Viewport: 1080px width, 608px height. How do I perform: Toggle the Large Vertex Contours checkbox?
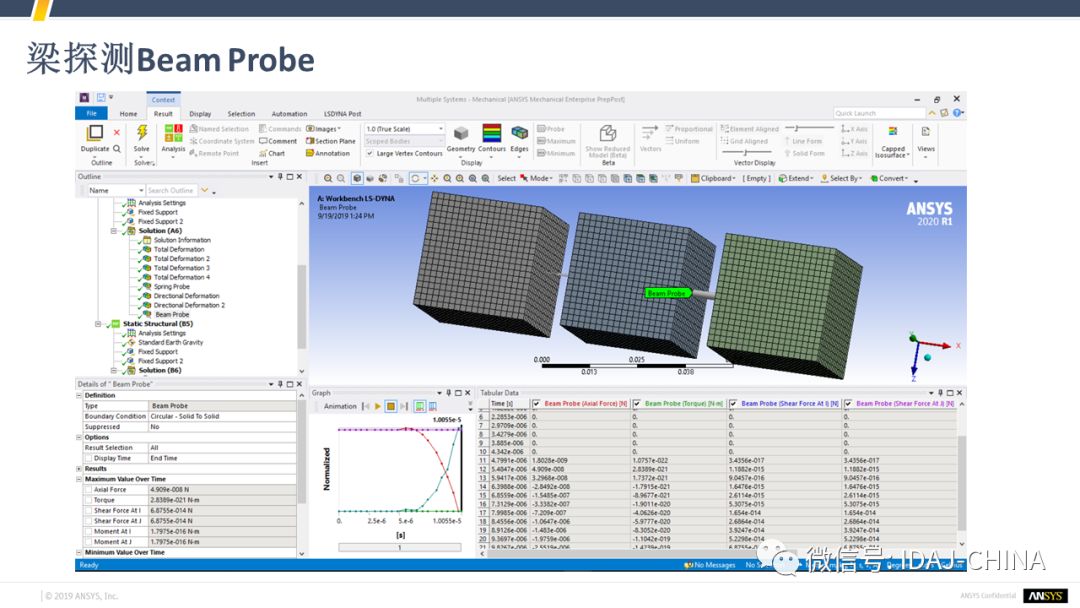coord(369,153)
